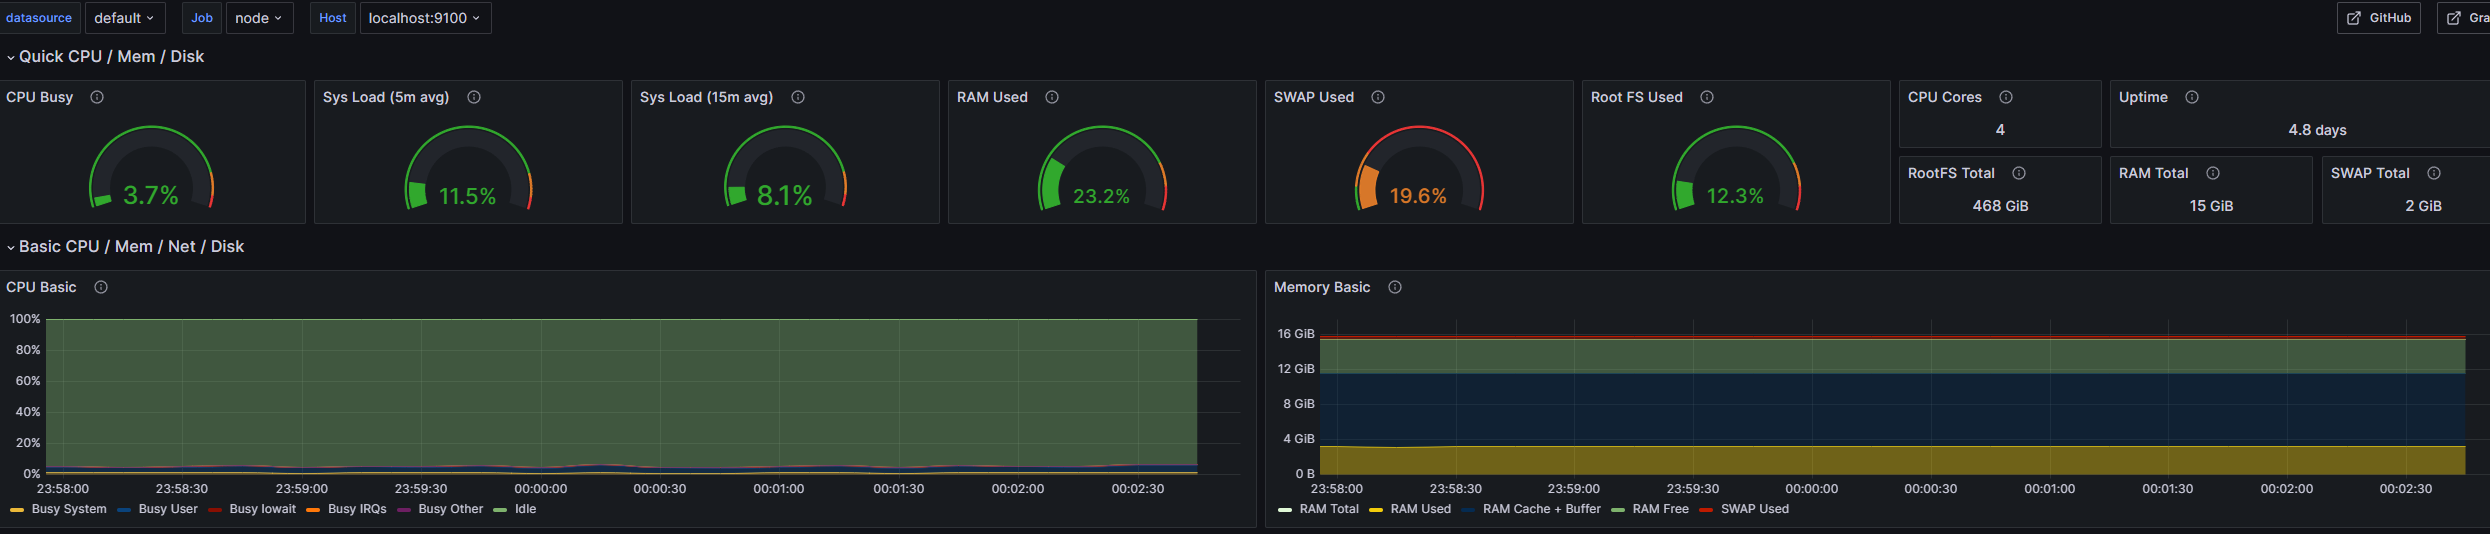This screenshot has width=2490, height=534.
Task: View info icon next to SWAP Total
Action: [2434, 173]
